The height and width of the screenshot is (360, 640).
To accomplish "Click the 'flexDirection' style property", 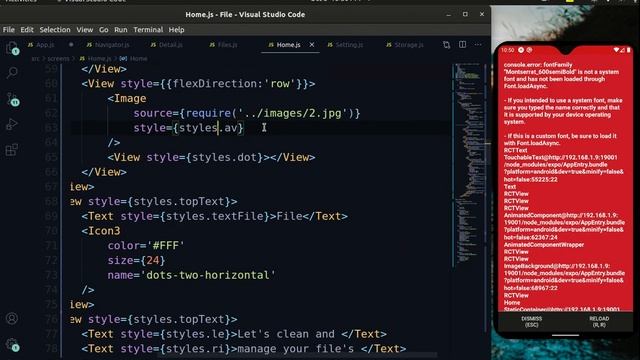I will tap(214, 84).
